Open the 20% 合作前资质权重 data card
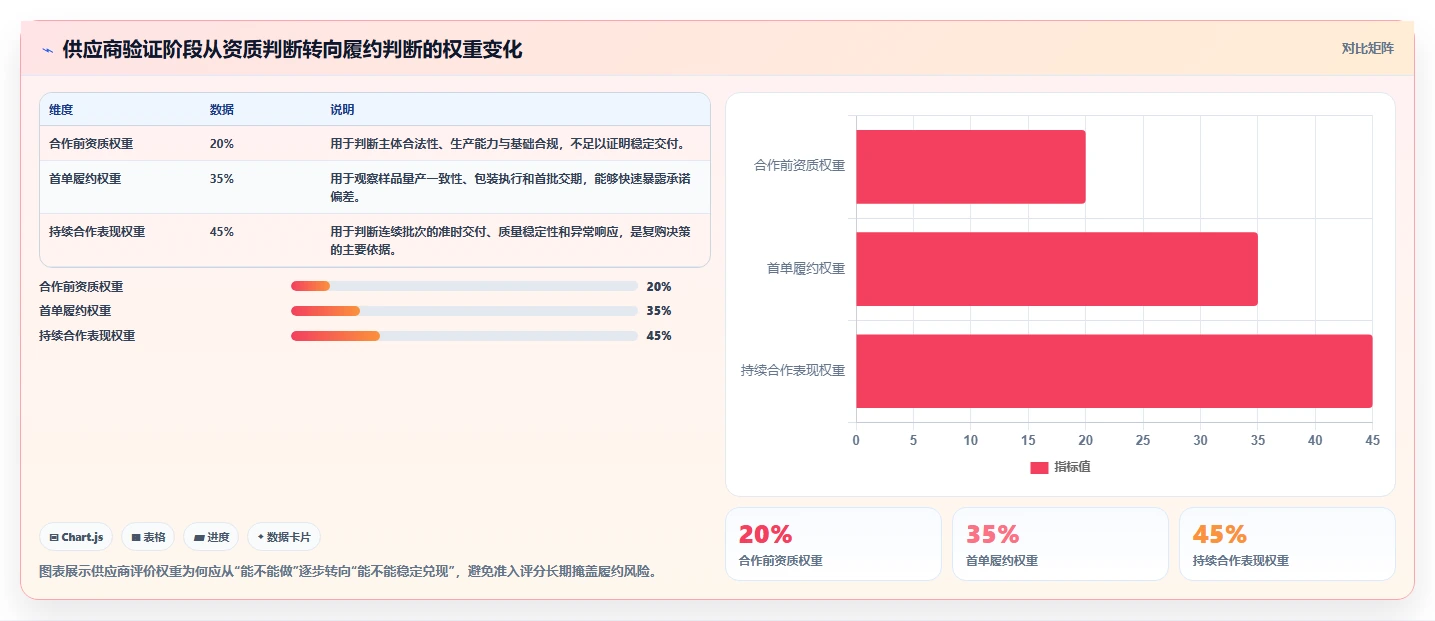 pyautogui.click(x=833, y=544)
